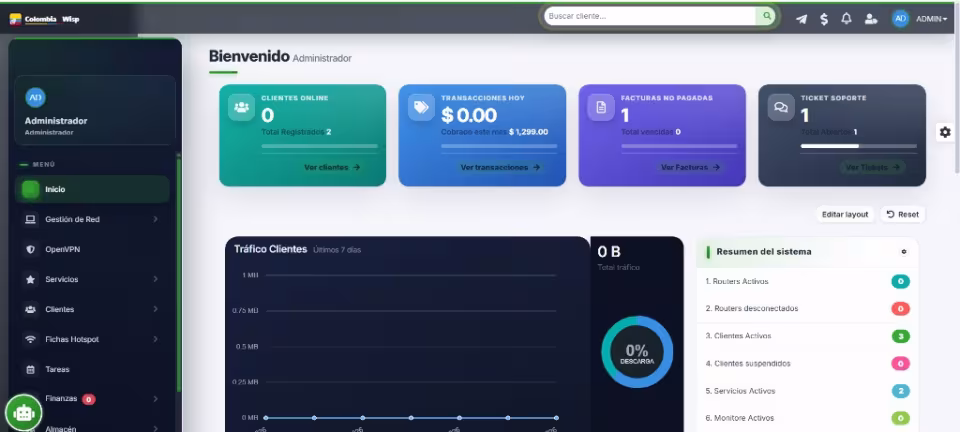Click "1. Routers Activos" row text

(x=737, y=281)
